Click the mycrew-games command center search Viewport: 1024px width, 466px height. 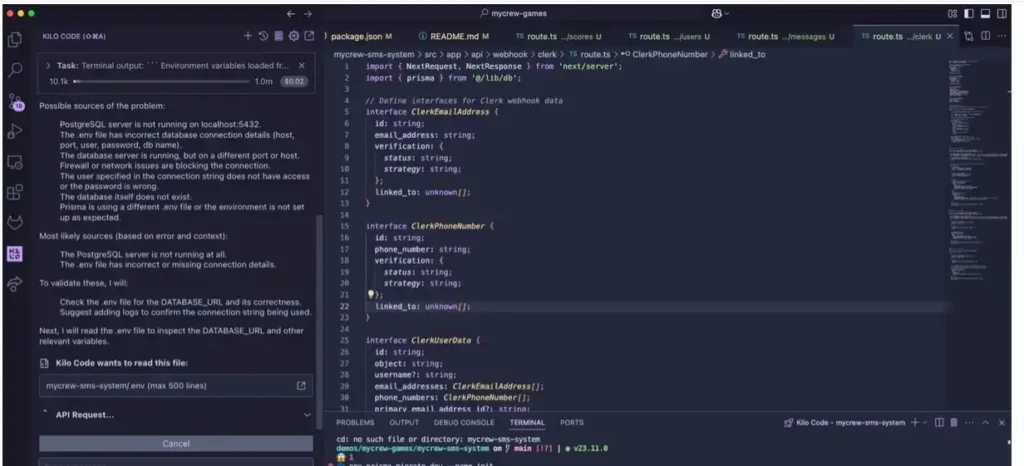coord(513,14)
